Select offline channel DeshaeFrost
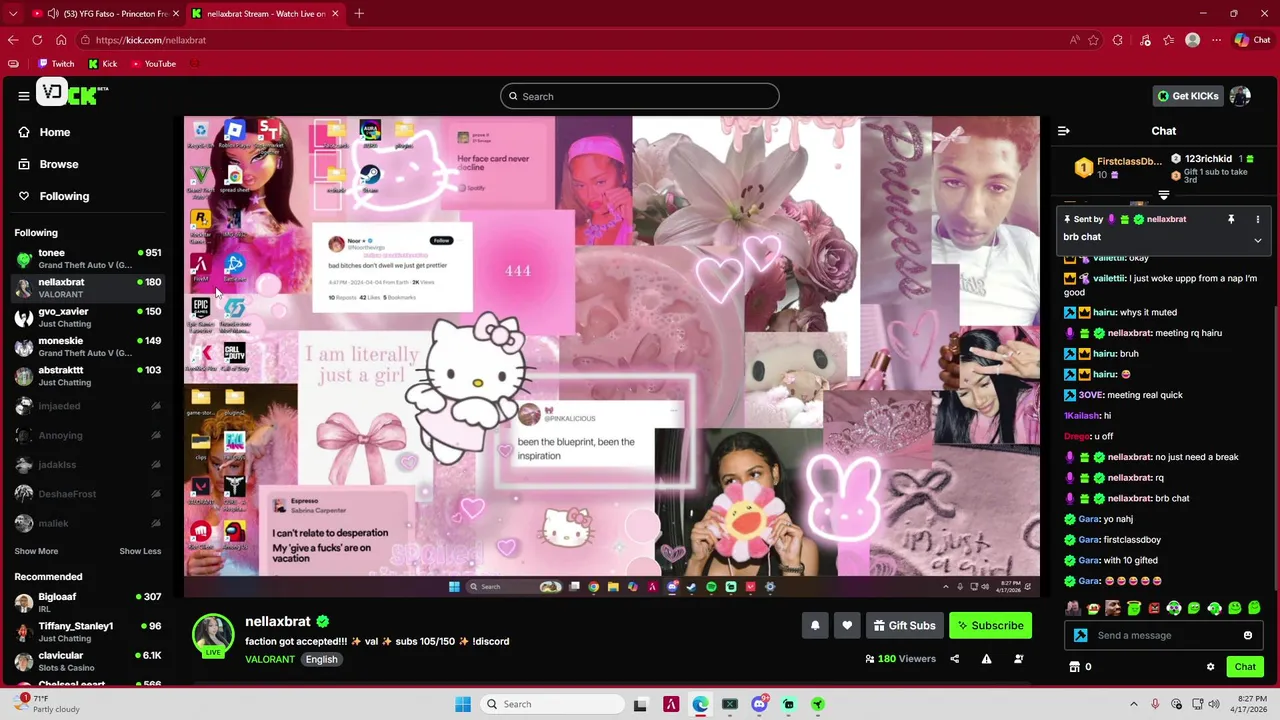The height and width of the screenshot is (720, 1280). point(88,494)
